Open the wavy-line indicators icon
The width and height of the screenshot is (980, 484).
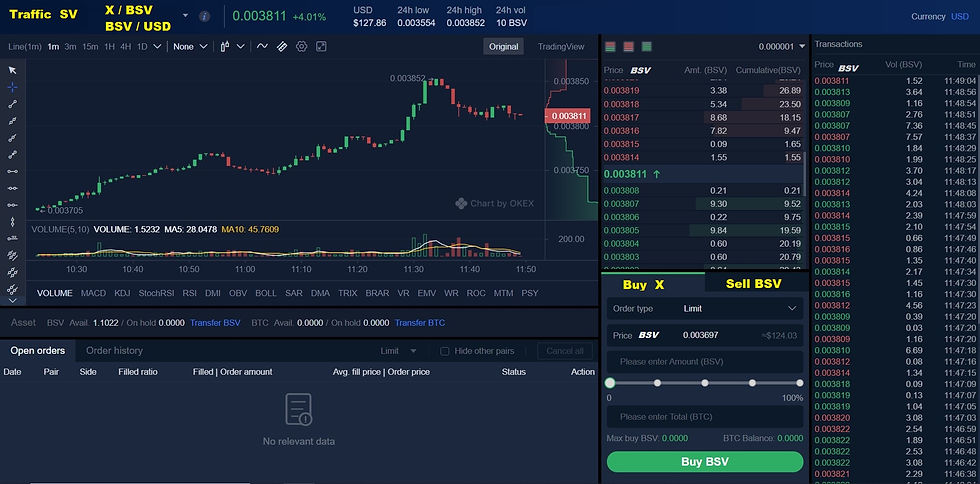click(262, 46)
